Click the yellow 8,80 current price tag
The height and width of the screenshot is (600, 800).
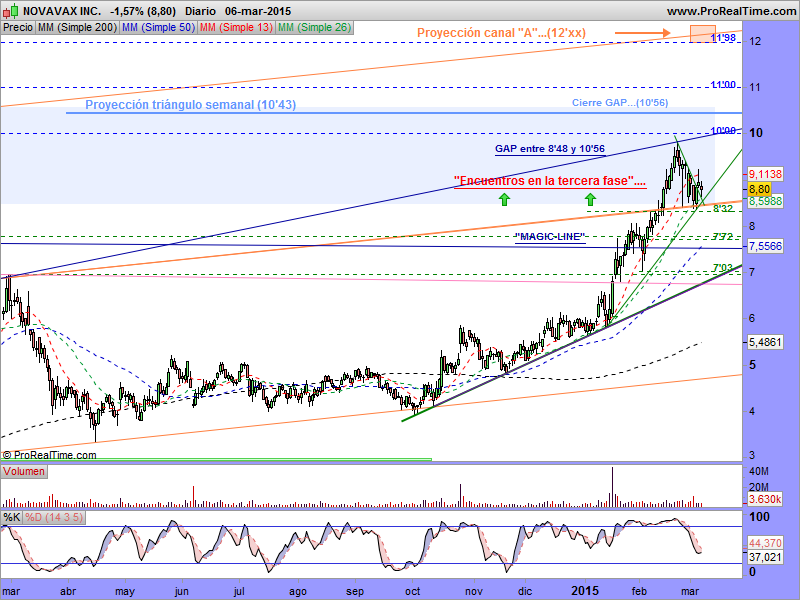pos(760,189)
